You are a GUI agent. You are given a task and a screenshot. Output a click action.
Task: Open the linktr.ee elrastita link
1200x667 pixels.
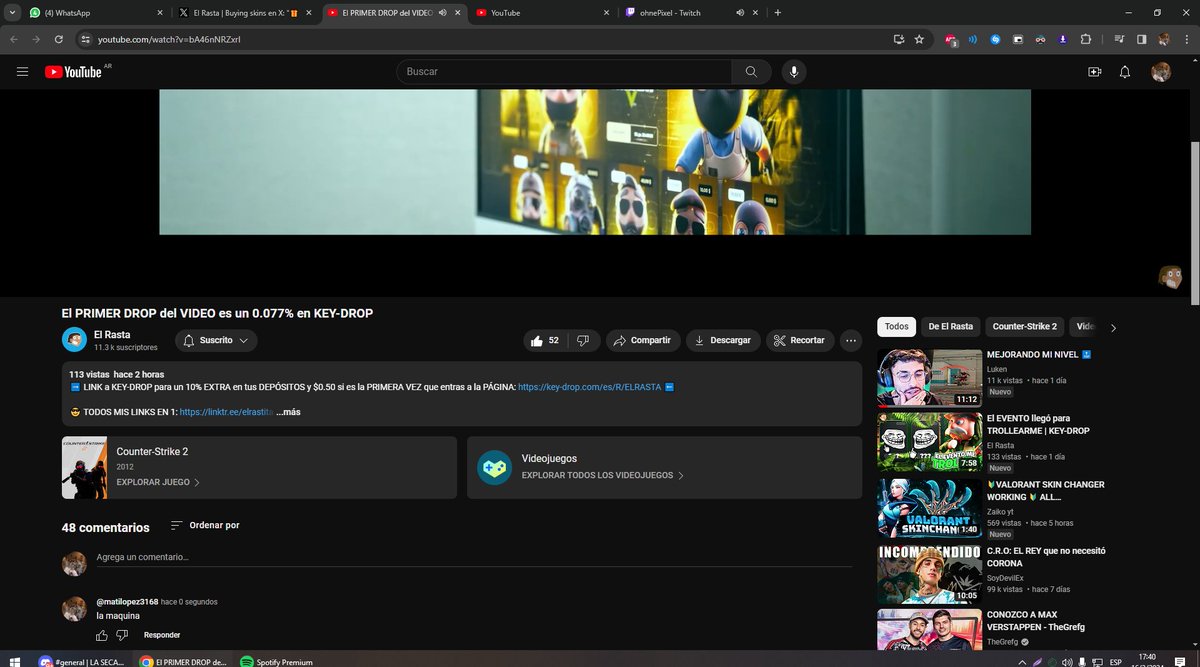click(226, 412)
